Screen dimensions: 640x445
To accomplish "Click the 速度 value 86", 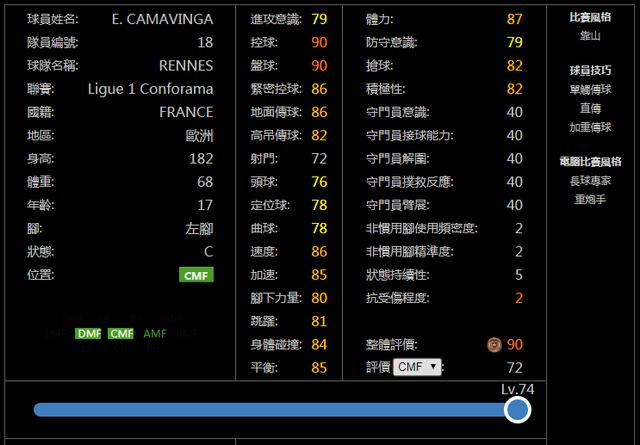I will pyautogui.click(x=319, y=252).
